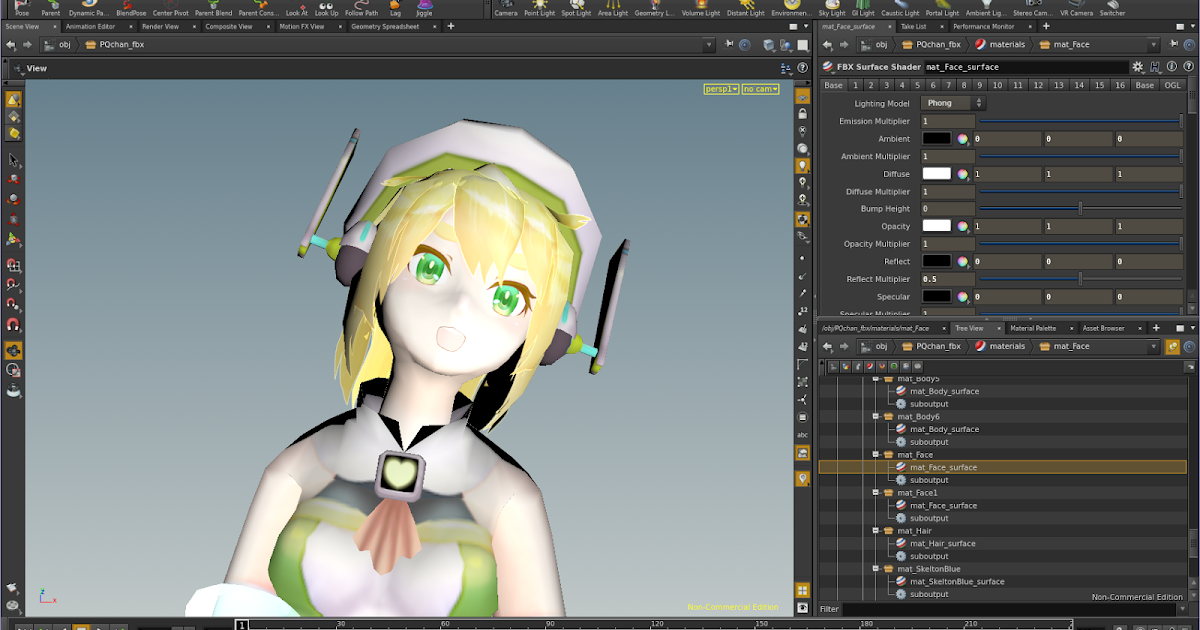Click the OGL parameter tab
This screenshot has height=630, width=1200.
pyautogui.click(x=1173, y=85)
